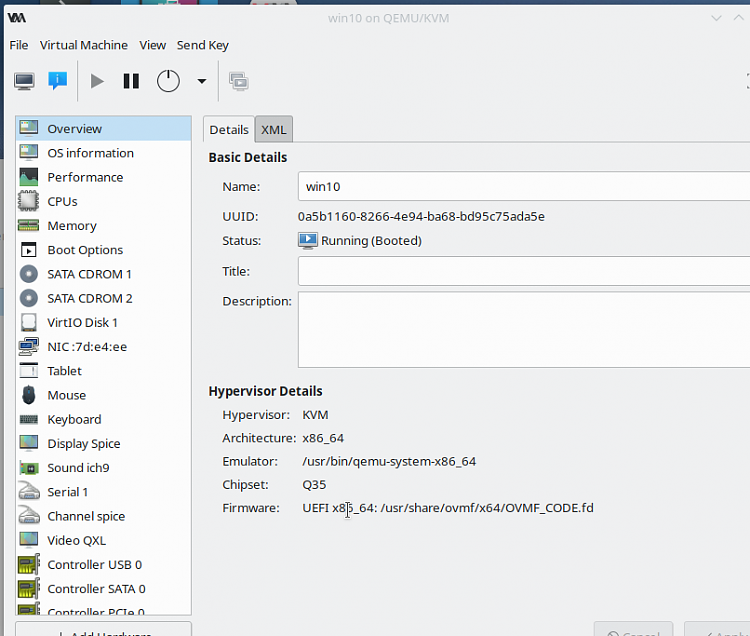
Task: Click the Performance graph icon
Action: click(x=28, y=177)
